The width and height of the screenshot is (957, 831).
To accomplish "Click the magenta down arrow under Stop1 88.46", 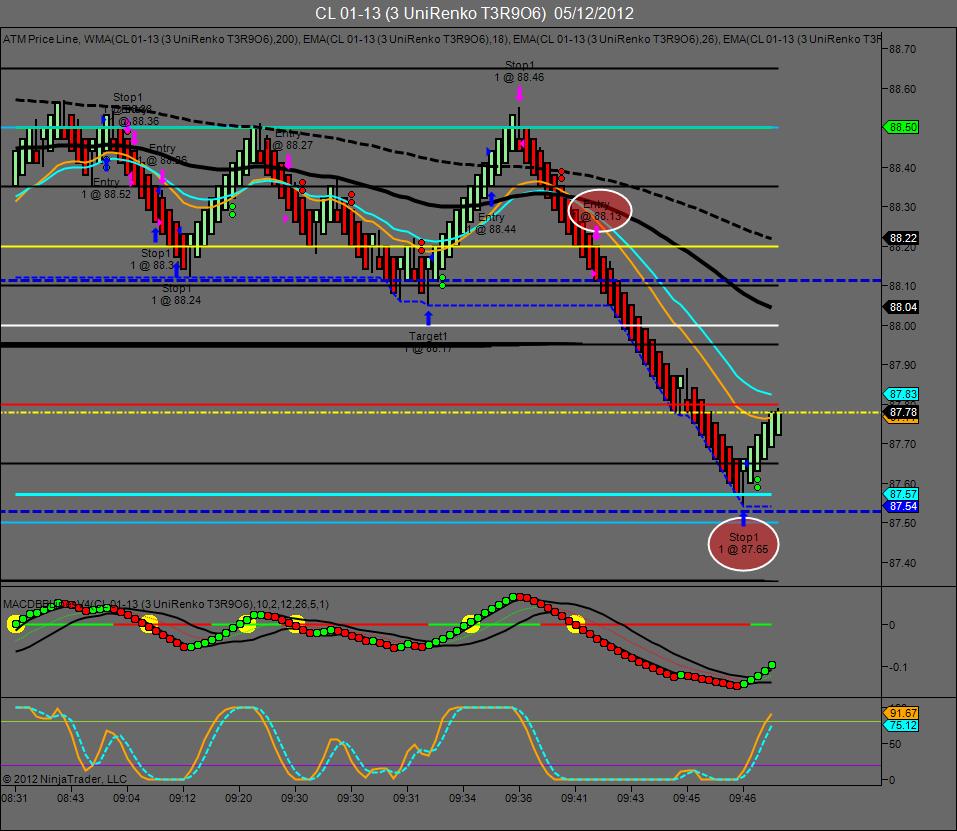I will (x=519, y=93).
